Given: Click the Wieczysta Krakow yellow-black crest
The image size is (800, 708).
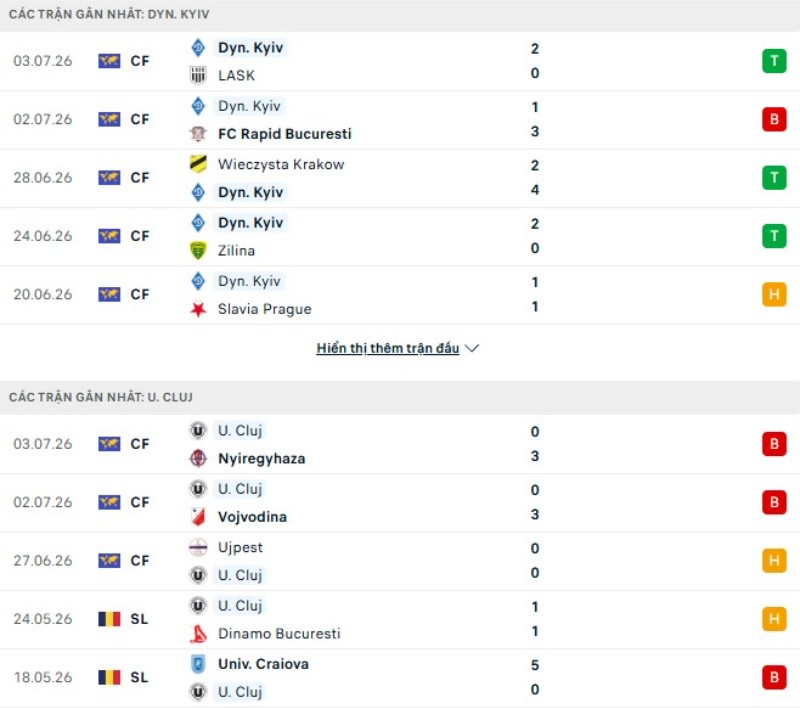Looking at the screenshot, I should point(198,164).
